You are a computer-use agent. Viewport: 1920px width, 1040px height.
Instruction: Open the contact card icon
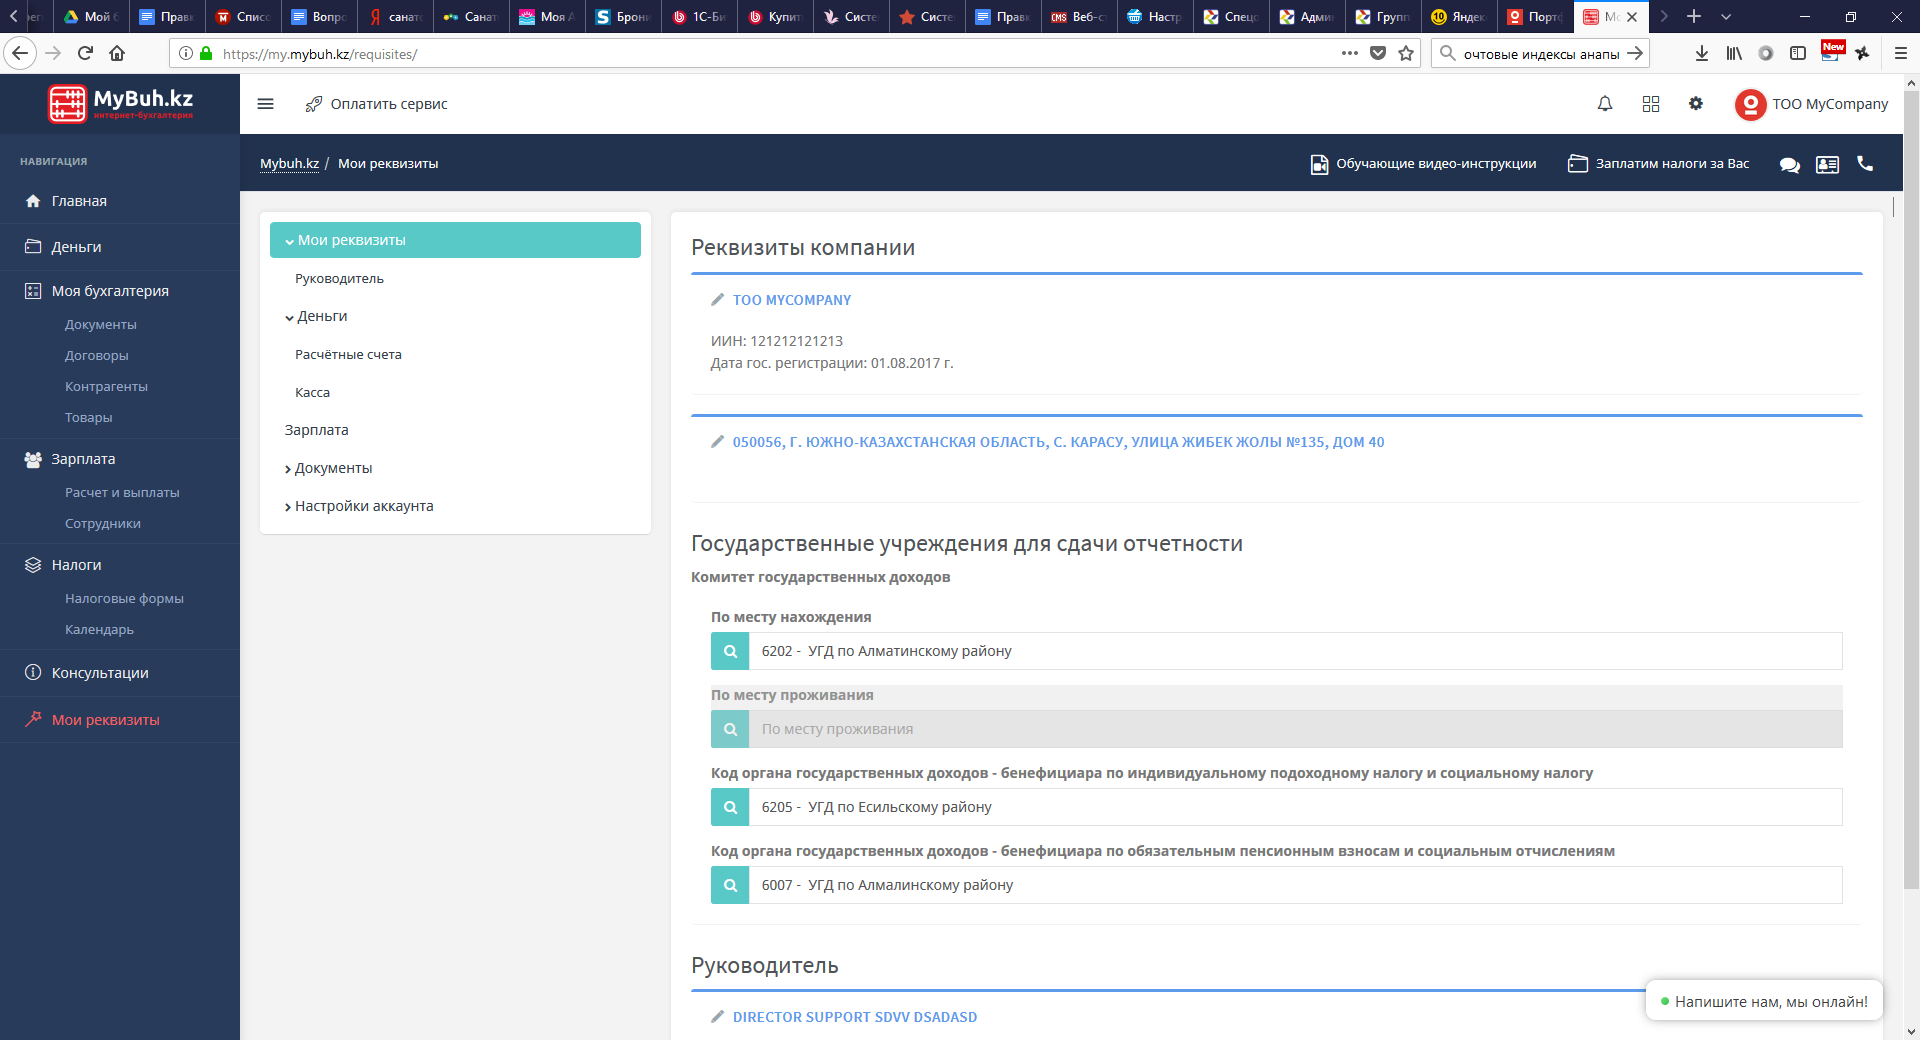pos(1828,164)
